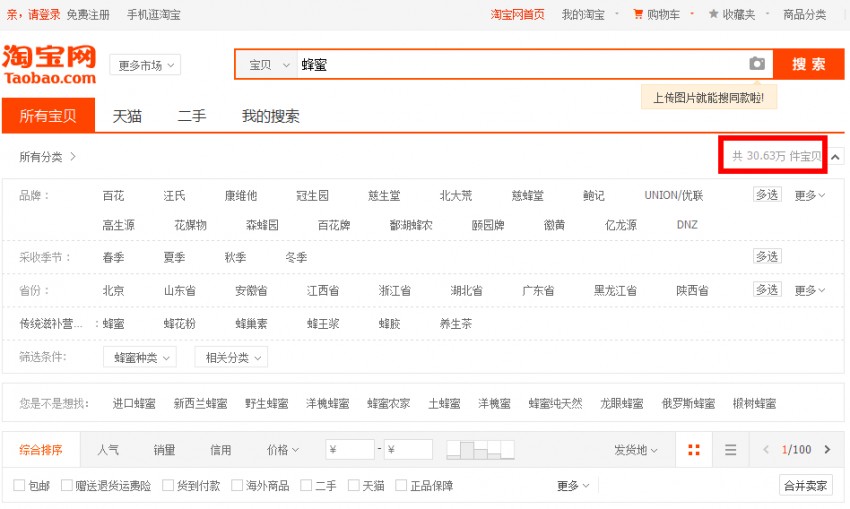Open 商品分类 link
The height and width of the screenshot is (509, 850).
pos(804,14)
